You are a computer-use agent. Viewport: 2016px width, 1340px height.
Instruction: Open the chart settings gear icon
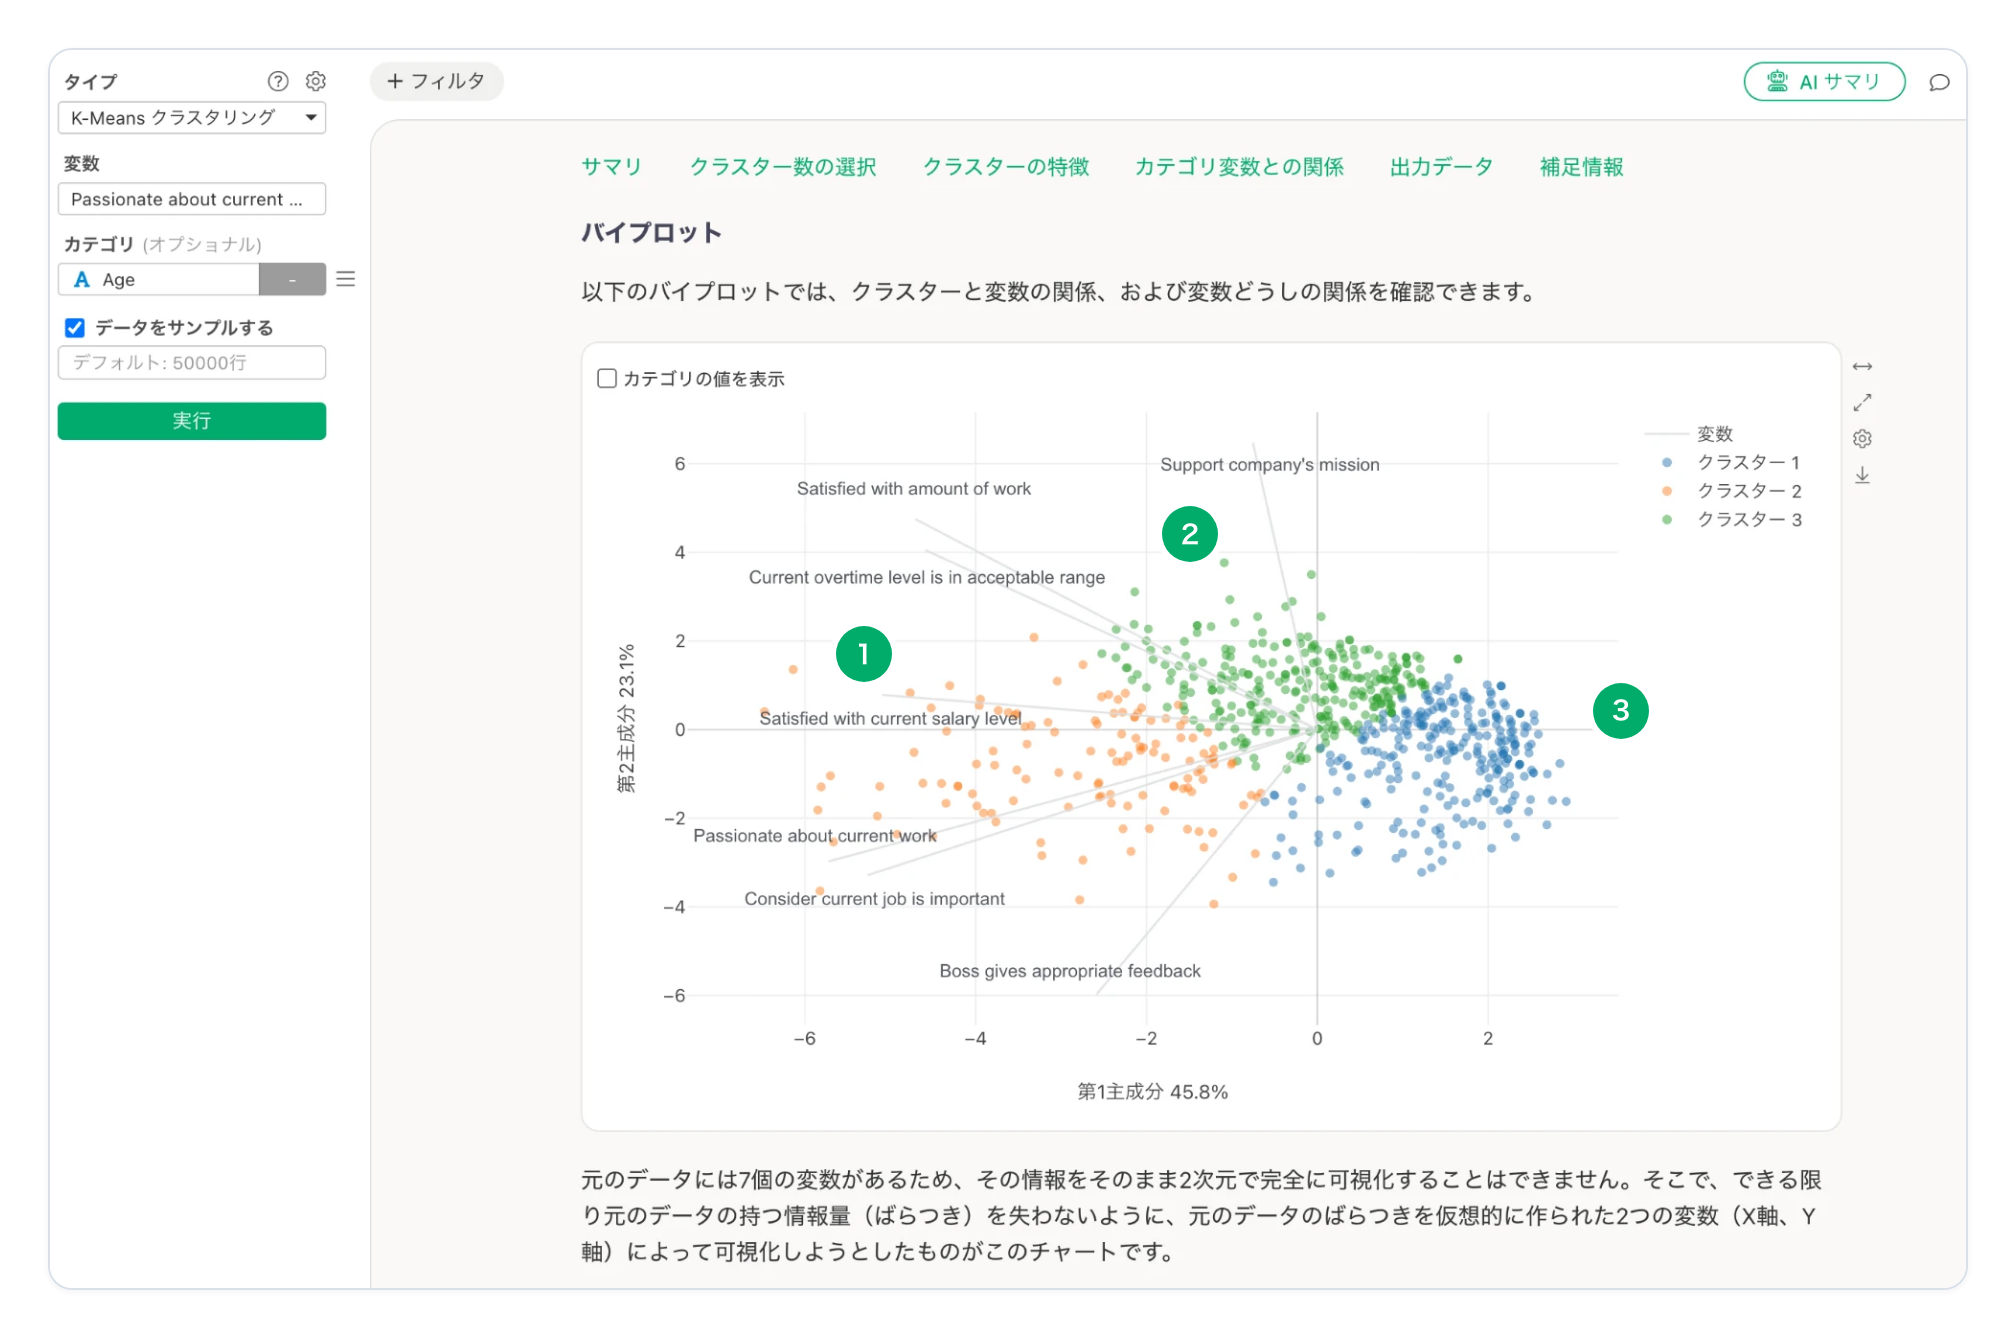[1862, 438]
